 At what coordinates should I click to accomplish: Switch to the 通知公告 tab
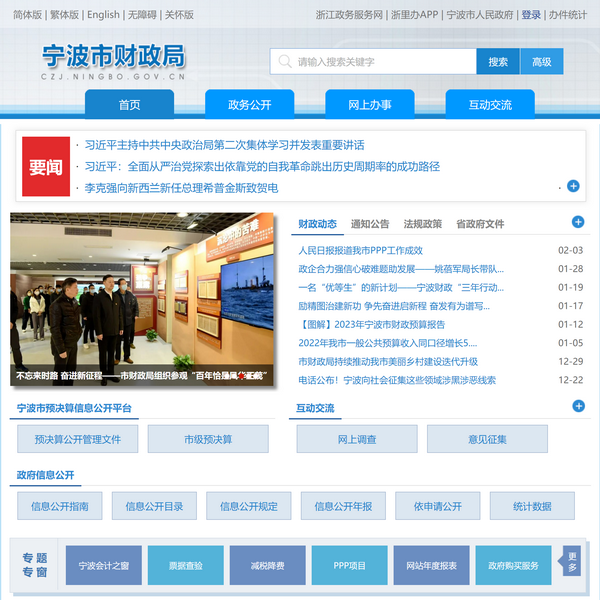[x=370, y=224]
